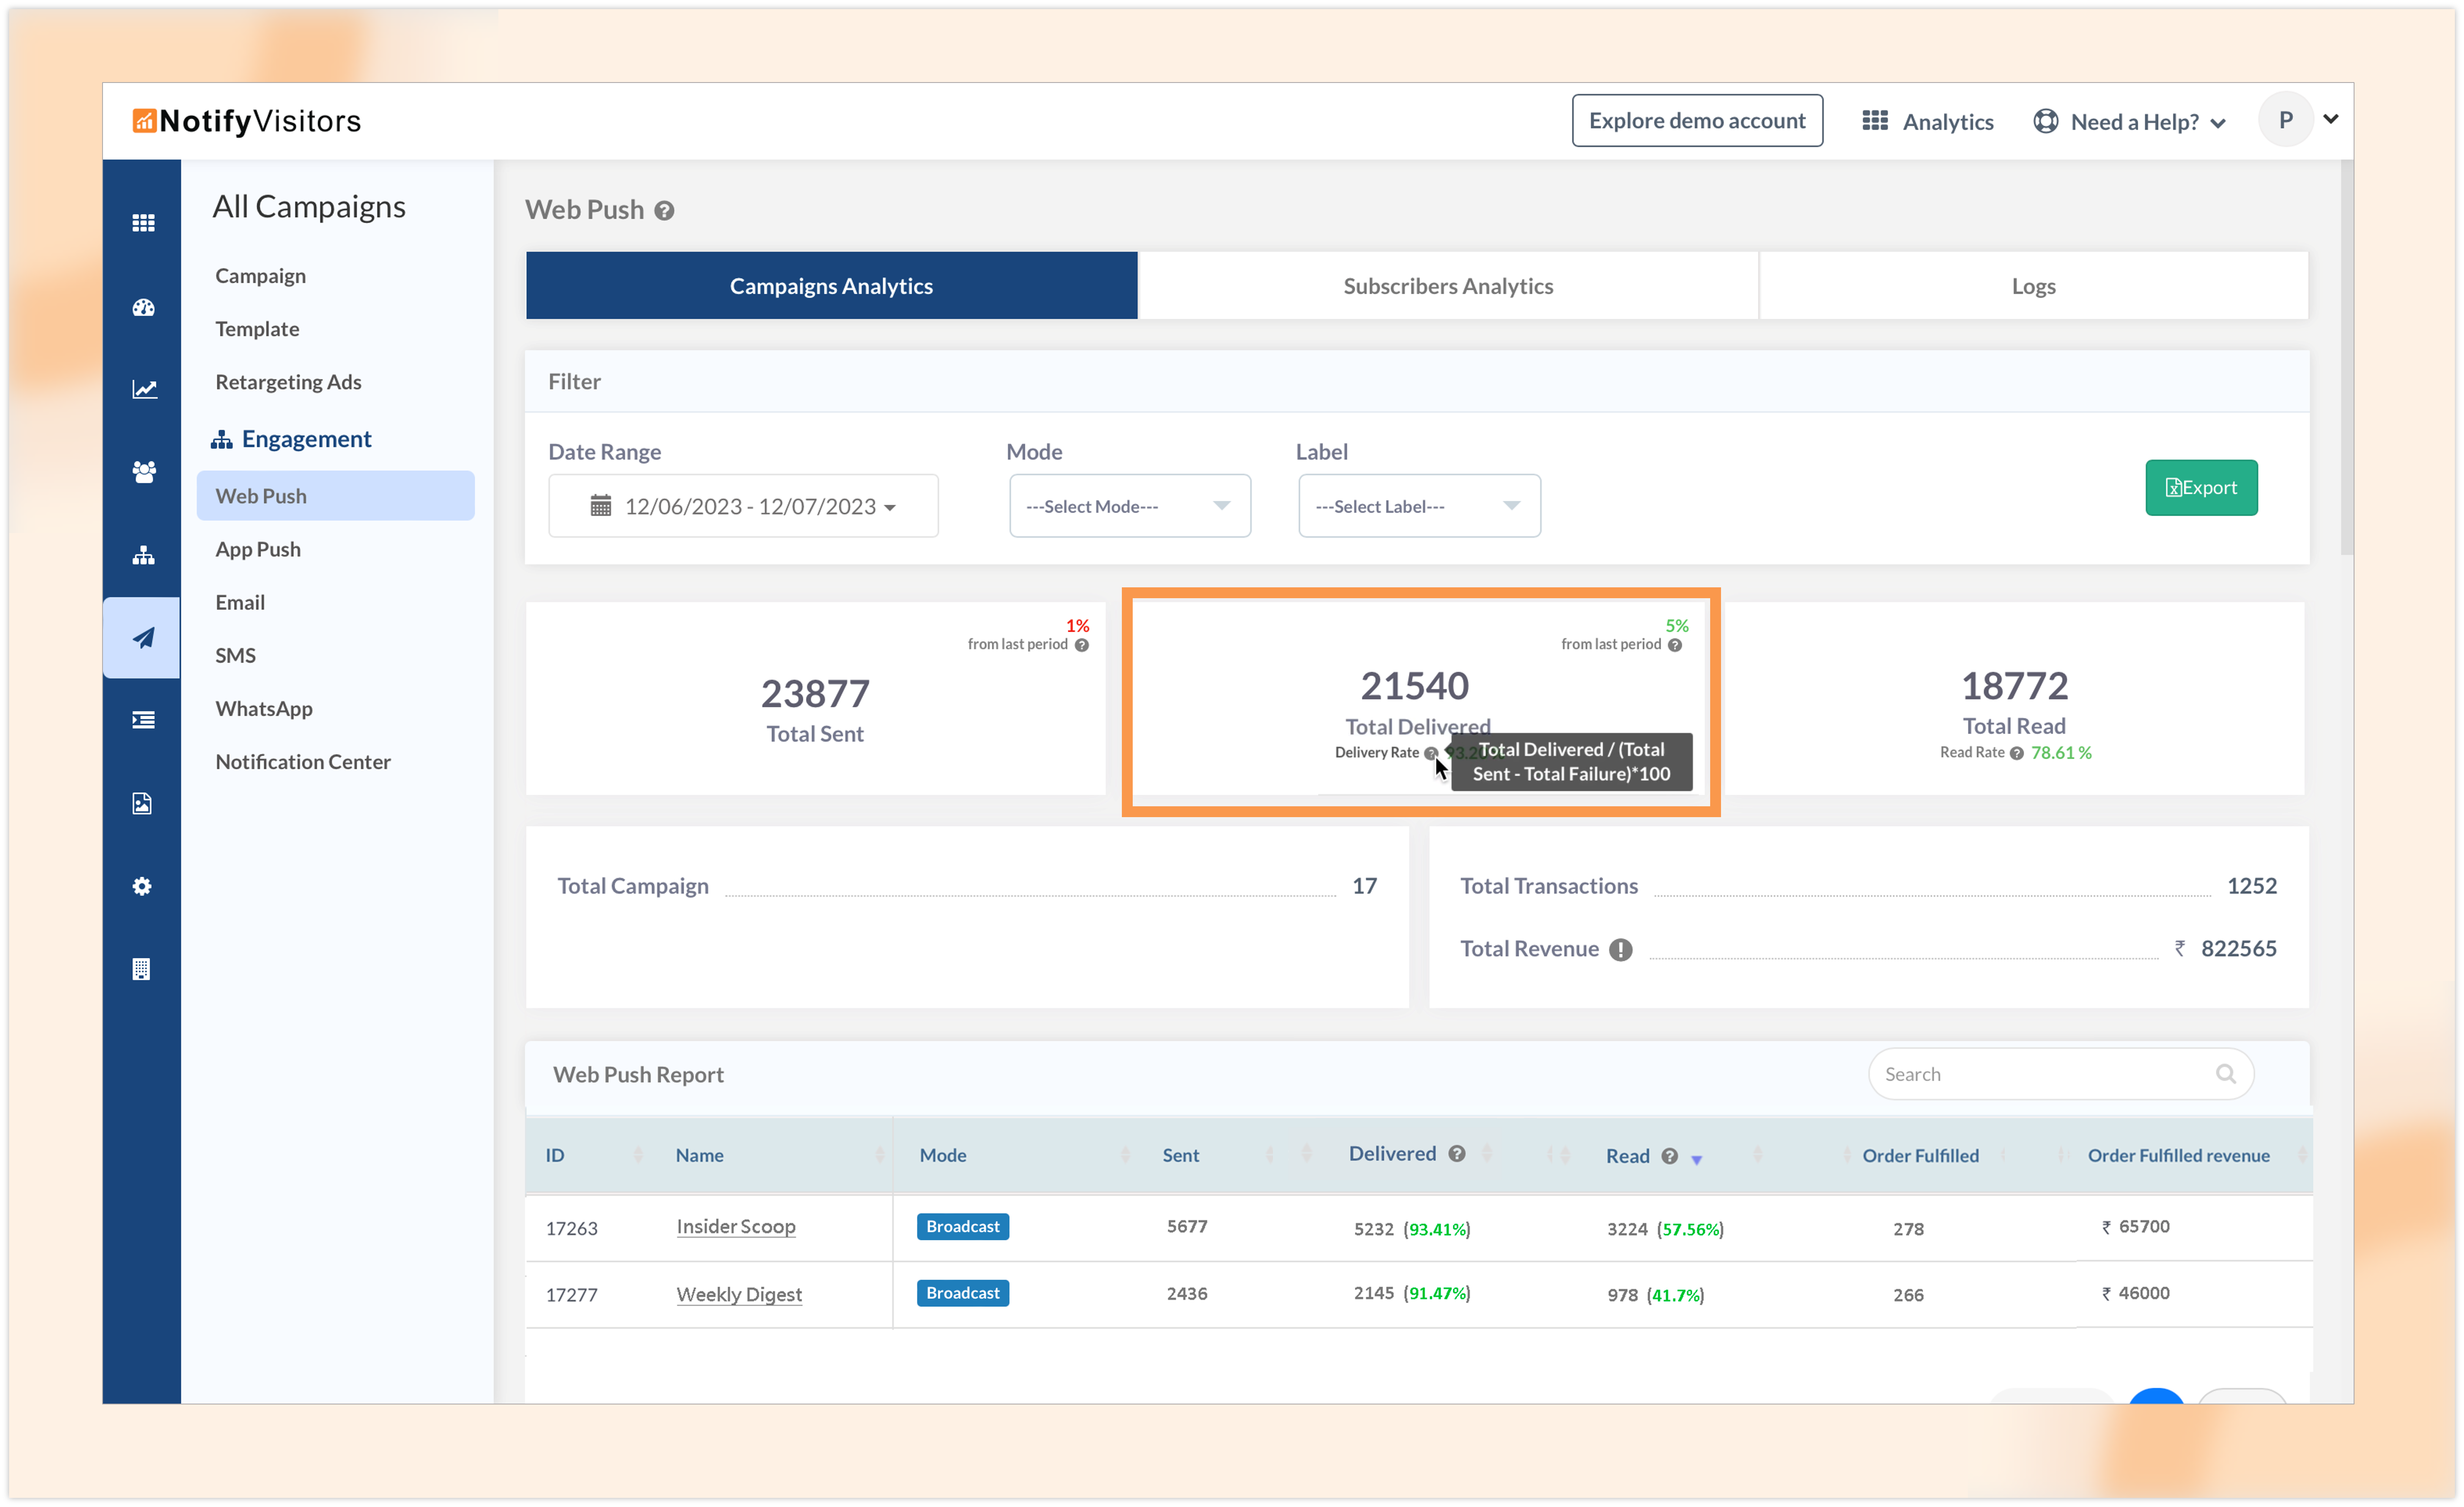
Task: Click the grid/dashboard icon top-left sidebar
Action: tap(144, 222)
